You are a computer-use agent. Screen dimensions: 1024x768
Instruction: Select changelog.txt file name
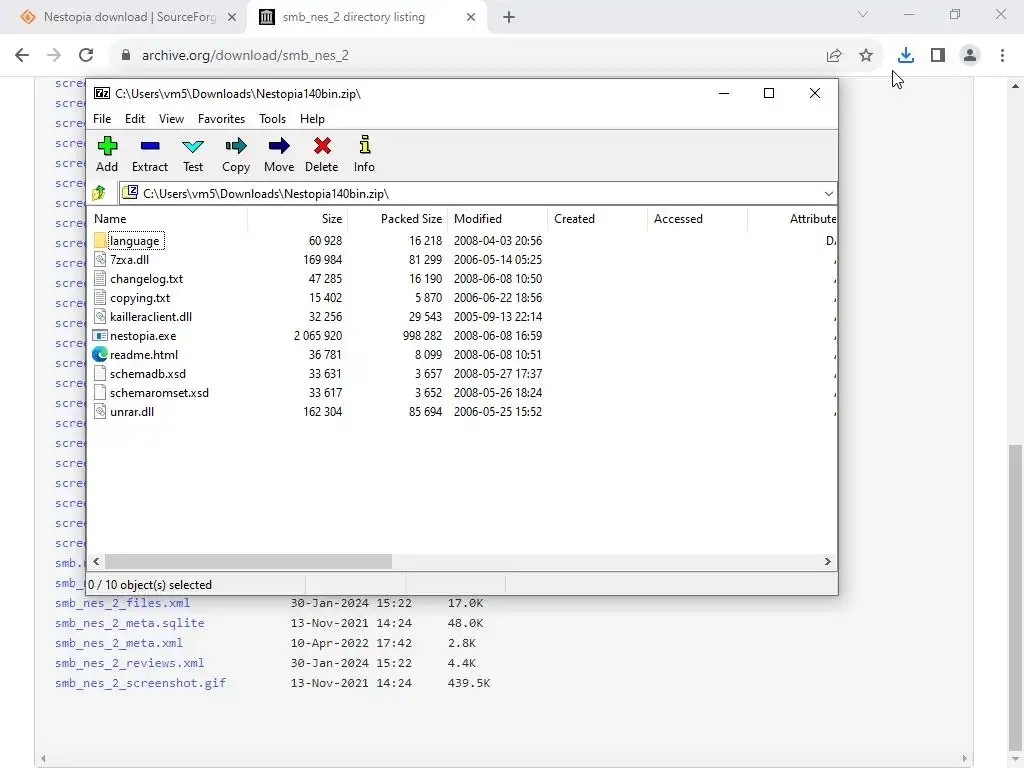click(146, 279)
